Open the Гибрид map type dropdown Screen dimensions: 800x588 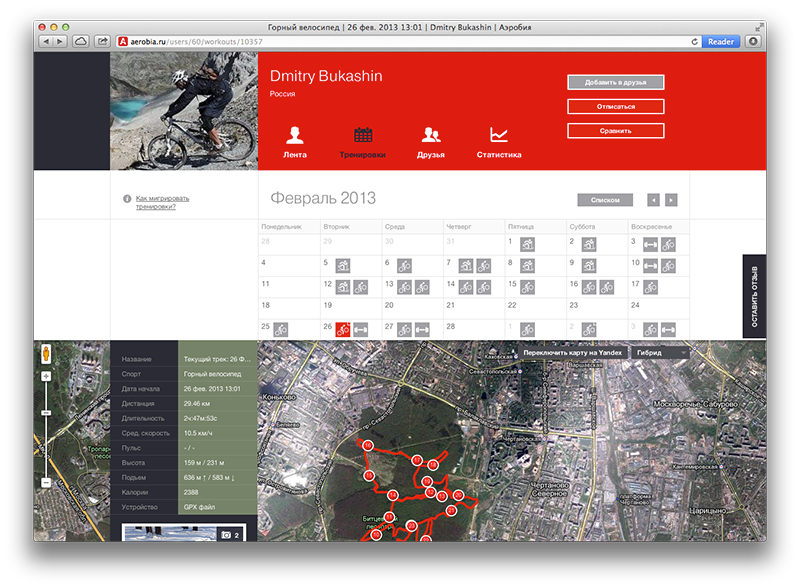pyautogui.click(x=660, y=352)
